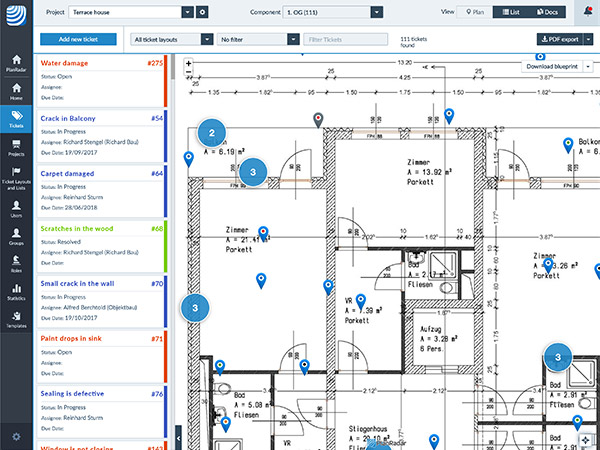Open the No filter dropdown

(x=258, y=39)
